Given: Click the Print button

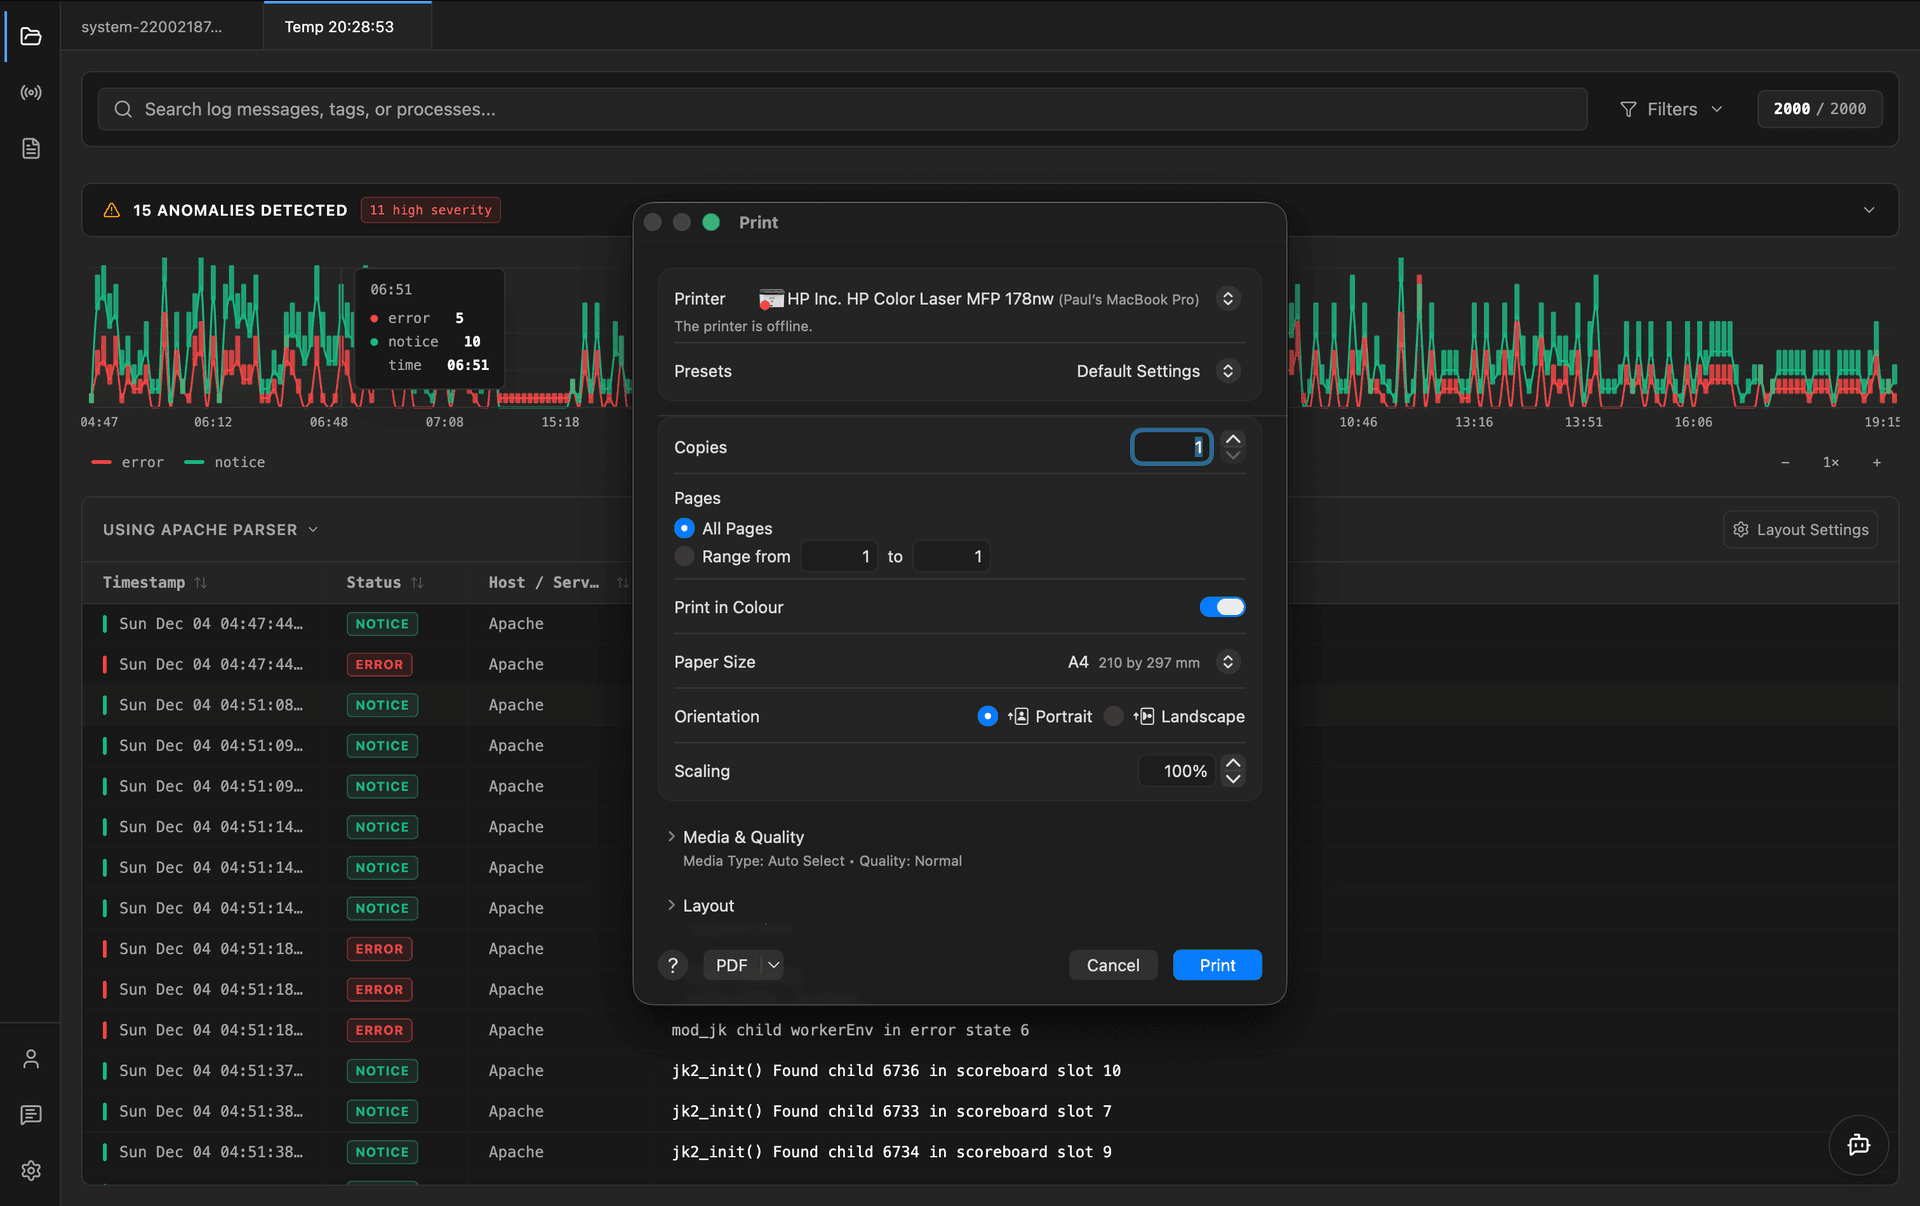Looking at the screenshot, I should tap(1217, 965).
